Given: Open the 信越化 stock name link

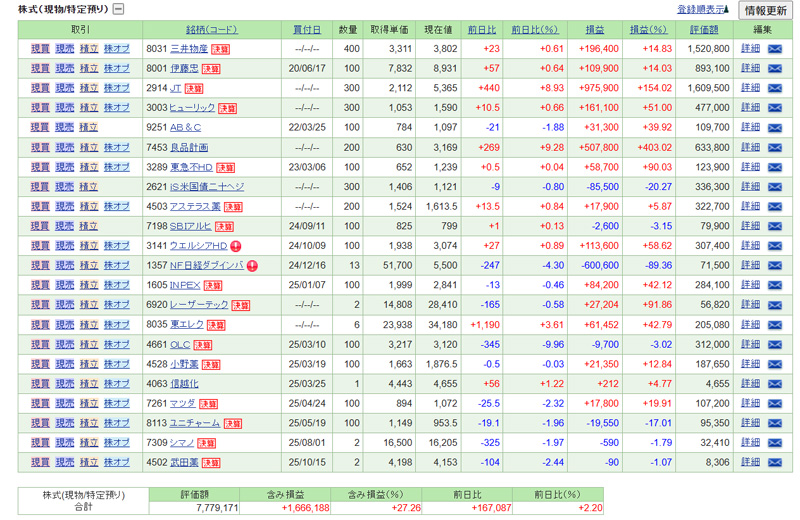Looking at the screenshot, I should click(184, 384).
